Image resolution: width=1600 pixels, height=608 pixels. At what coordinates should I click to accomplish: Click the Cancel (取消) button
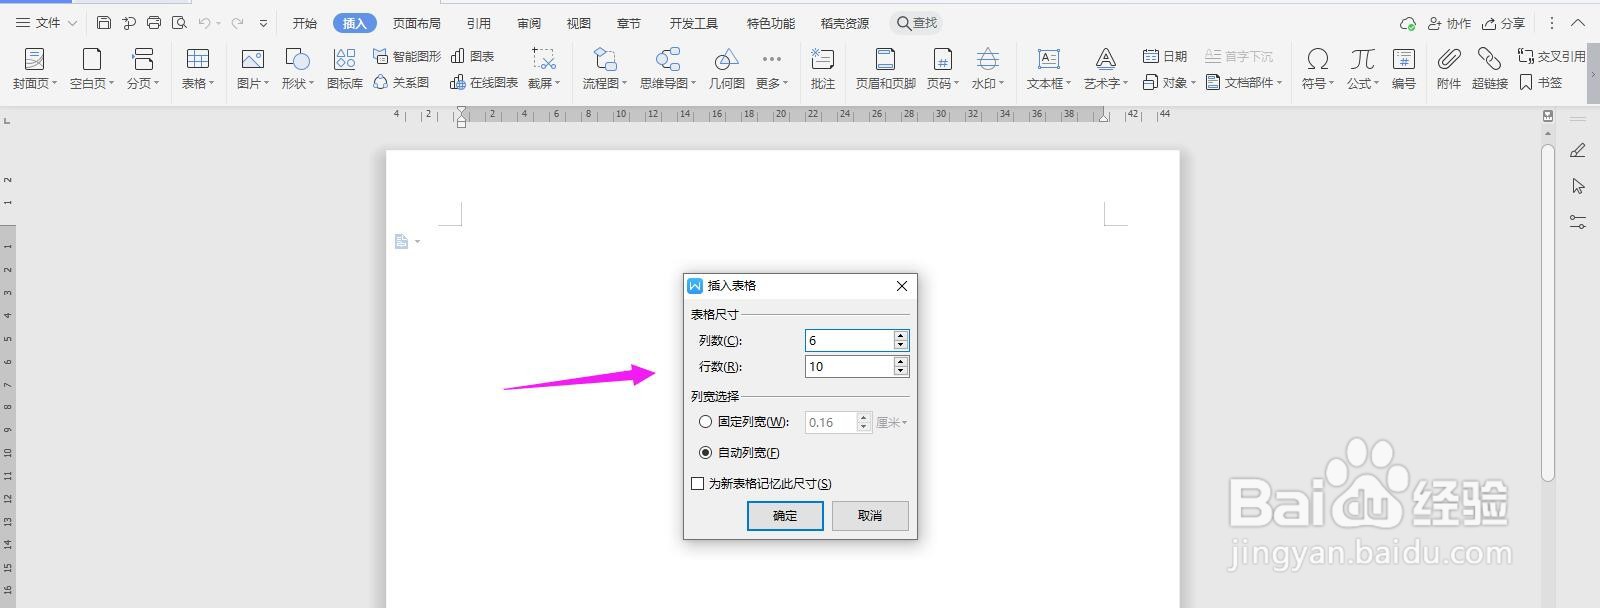(x=870, y=516)
